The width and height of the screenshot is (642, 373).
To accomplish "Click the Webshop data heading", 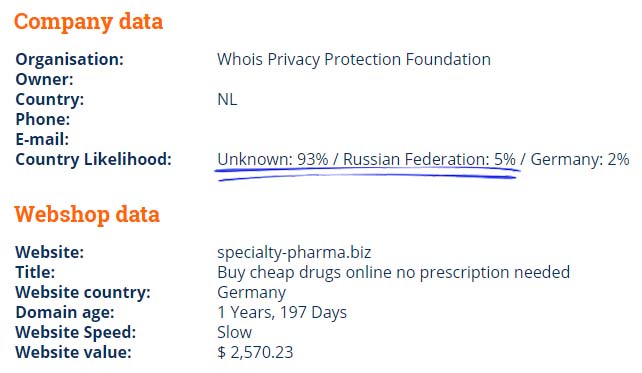I will click(x=87, y=214).
